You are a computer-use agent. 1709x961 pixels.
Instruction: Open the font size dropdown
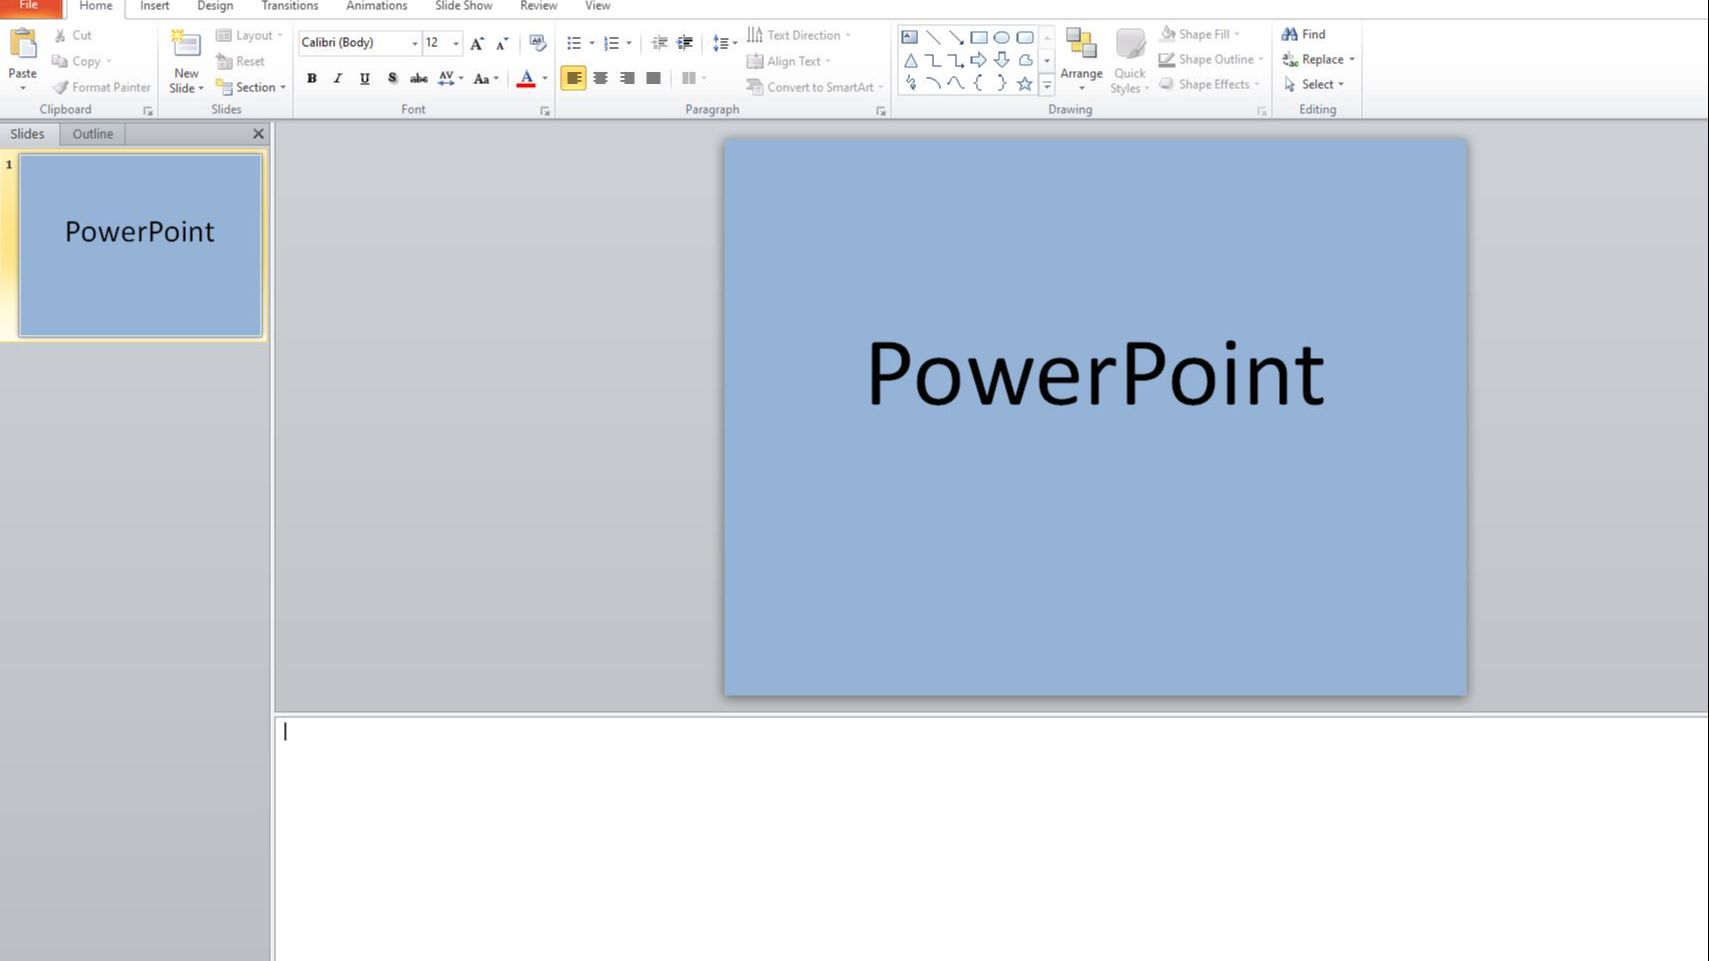tap(456, 43)
